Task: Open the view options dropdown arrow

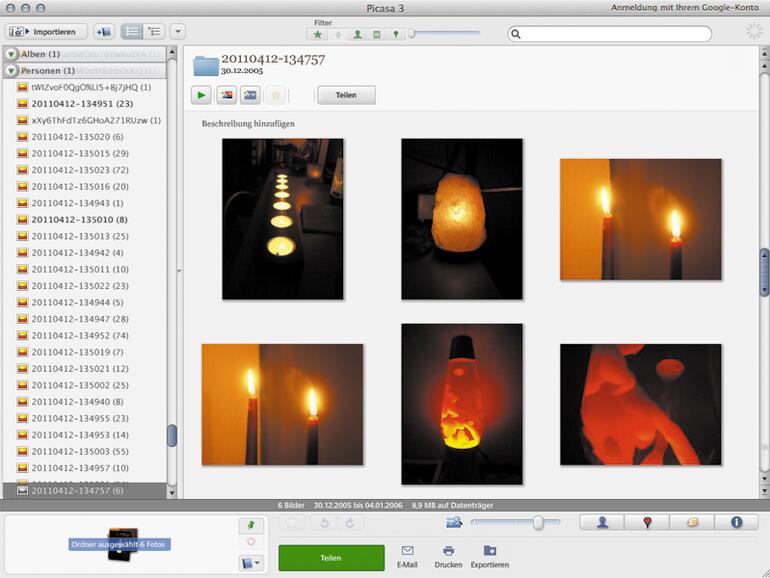Action: pyautogui.click(x=178, y=32)
